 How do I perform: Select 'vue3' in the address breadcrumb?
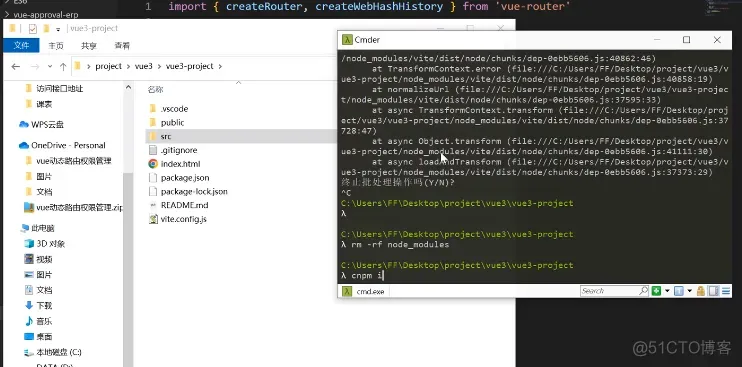point(143,66)
